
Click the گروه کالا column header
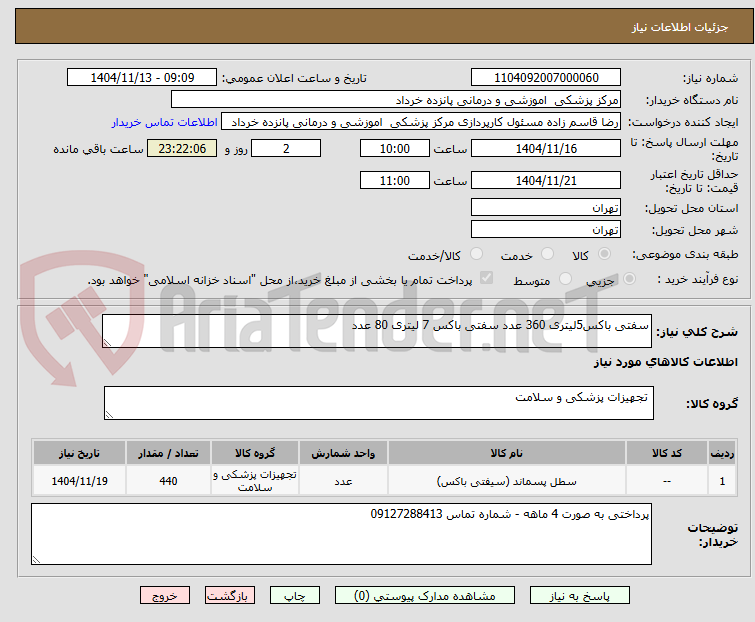click(255, 453)
